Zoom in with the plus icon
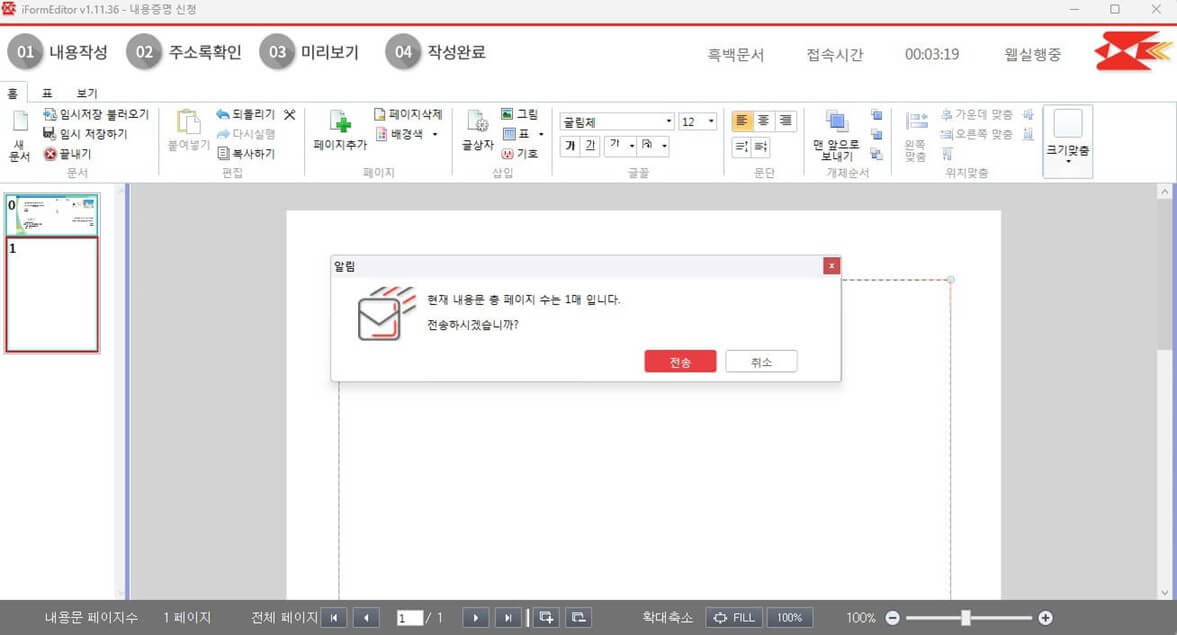1177x635 pixels. 1045,618
